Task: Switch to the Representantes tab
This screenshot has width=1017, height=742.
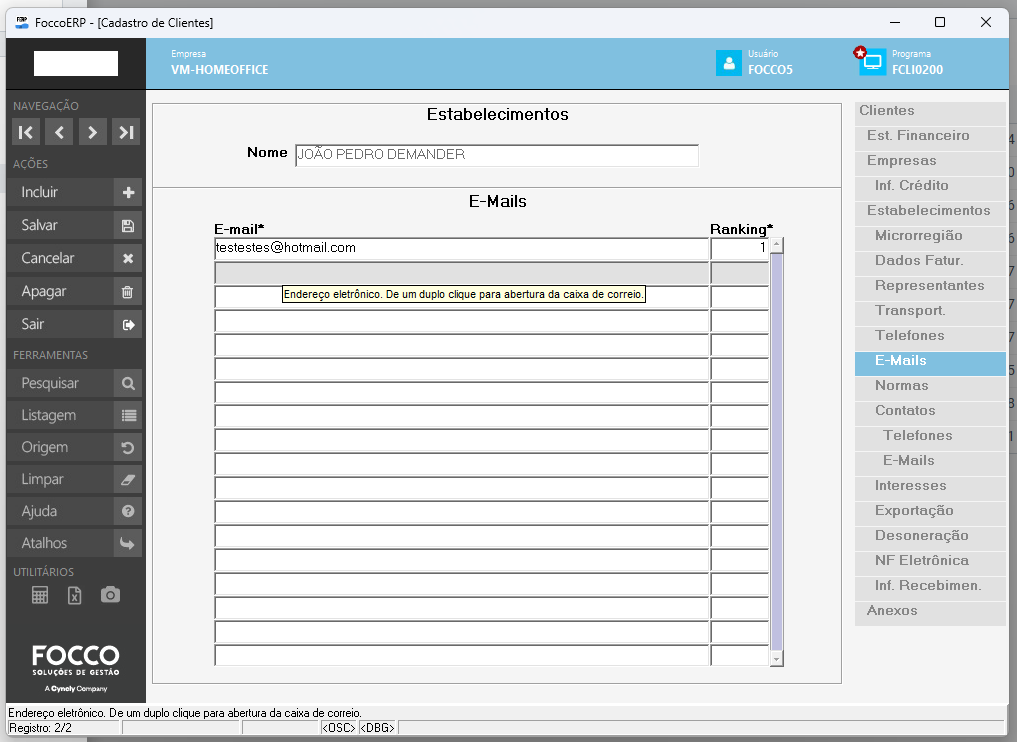Action: [x=929, y=286]
